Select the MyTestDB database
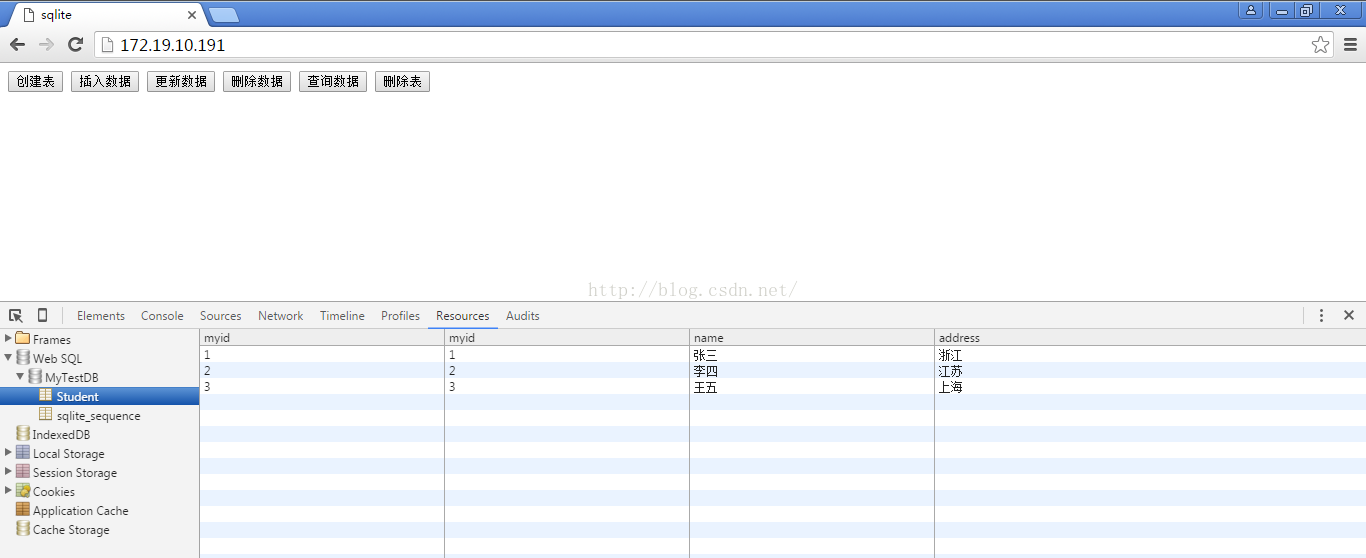This screenshot has height=558, width=1366. (x=72, y=378)
